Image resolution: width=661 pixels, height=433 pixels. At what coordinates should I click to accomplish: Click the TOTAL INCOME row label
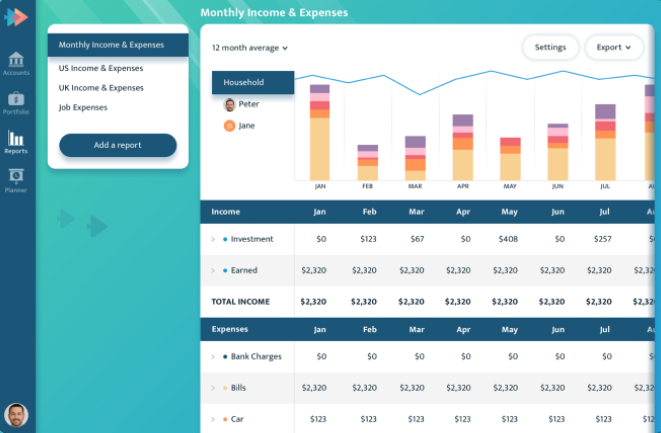point(240,302)
